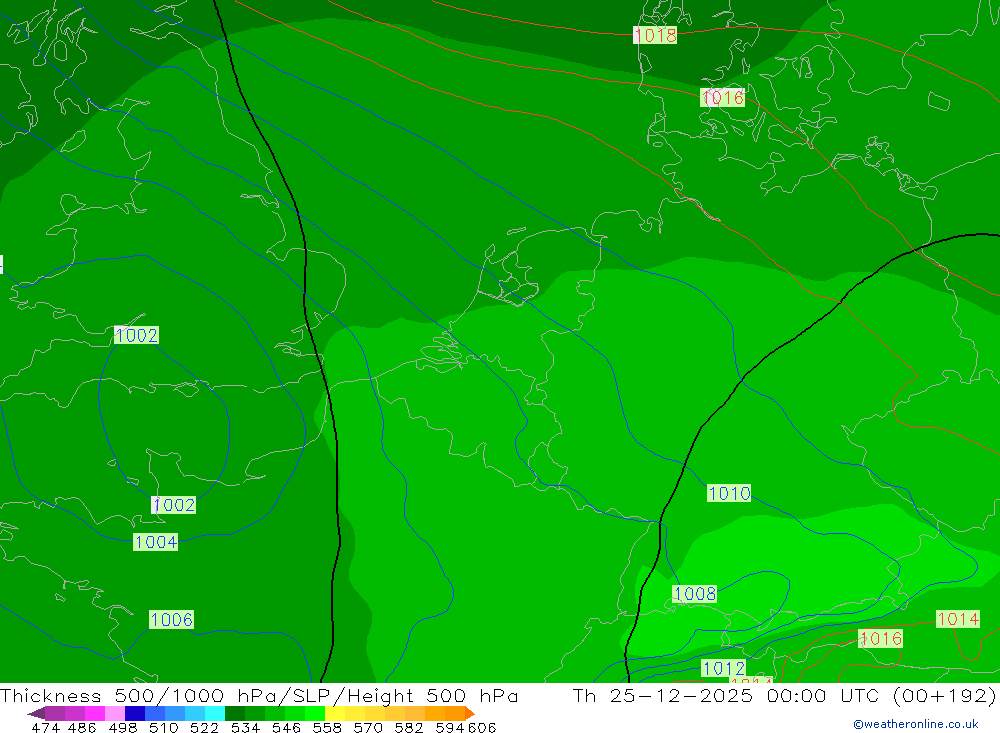Screen dimensions: 1000x733
Task: Click the legend value 474
Action: coord(45,728)
